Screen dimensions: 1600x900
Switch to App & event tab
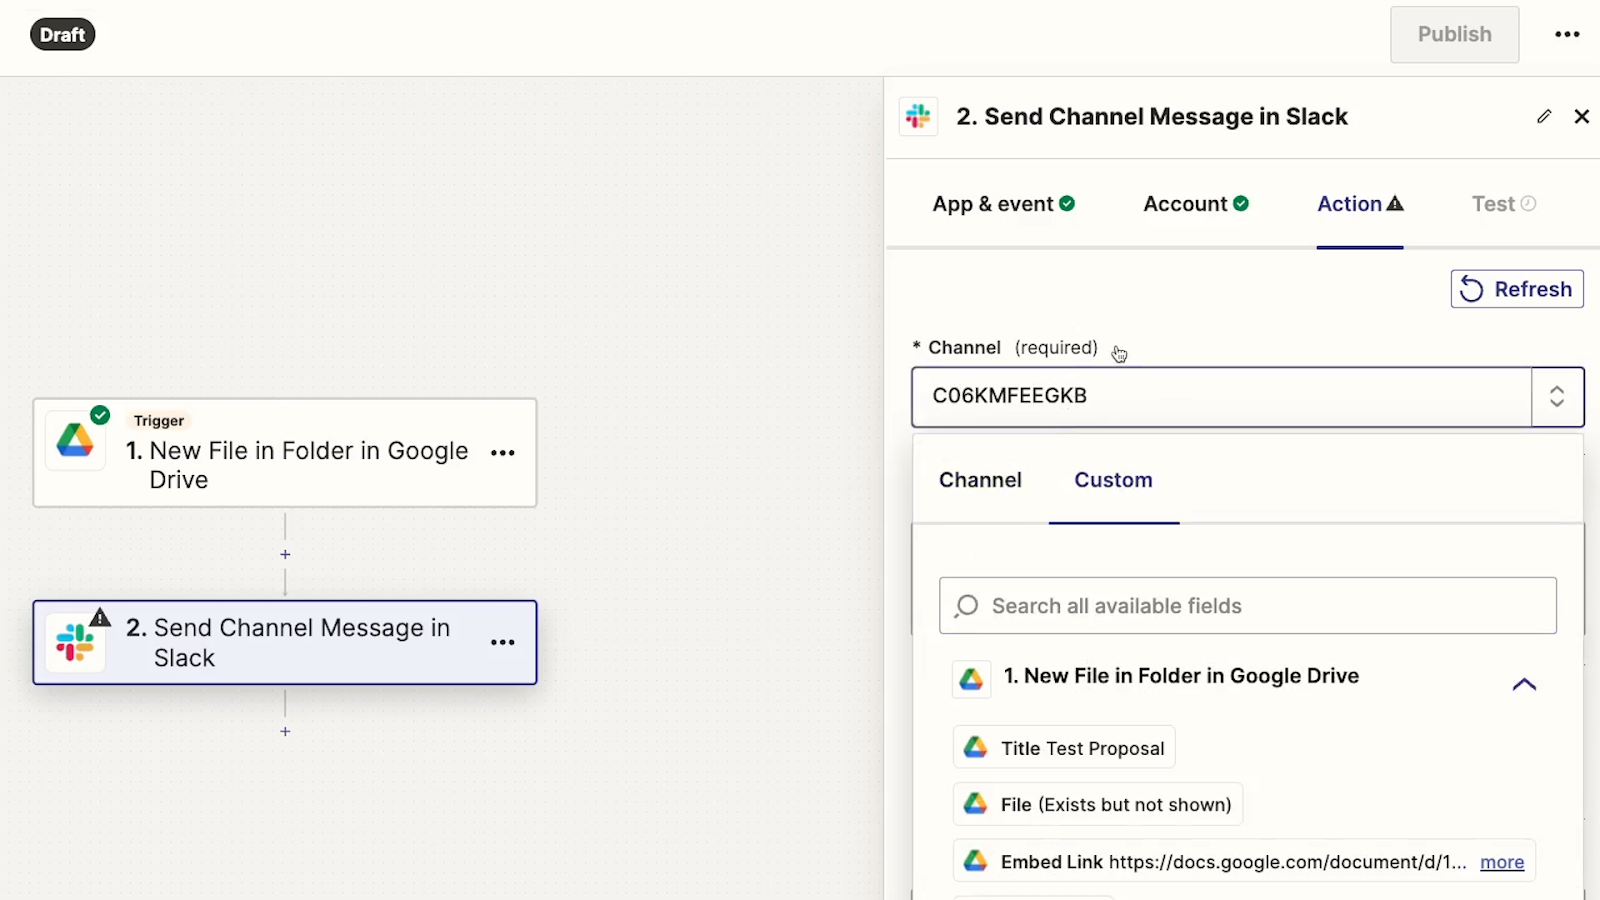click(x=1003, y=204)
